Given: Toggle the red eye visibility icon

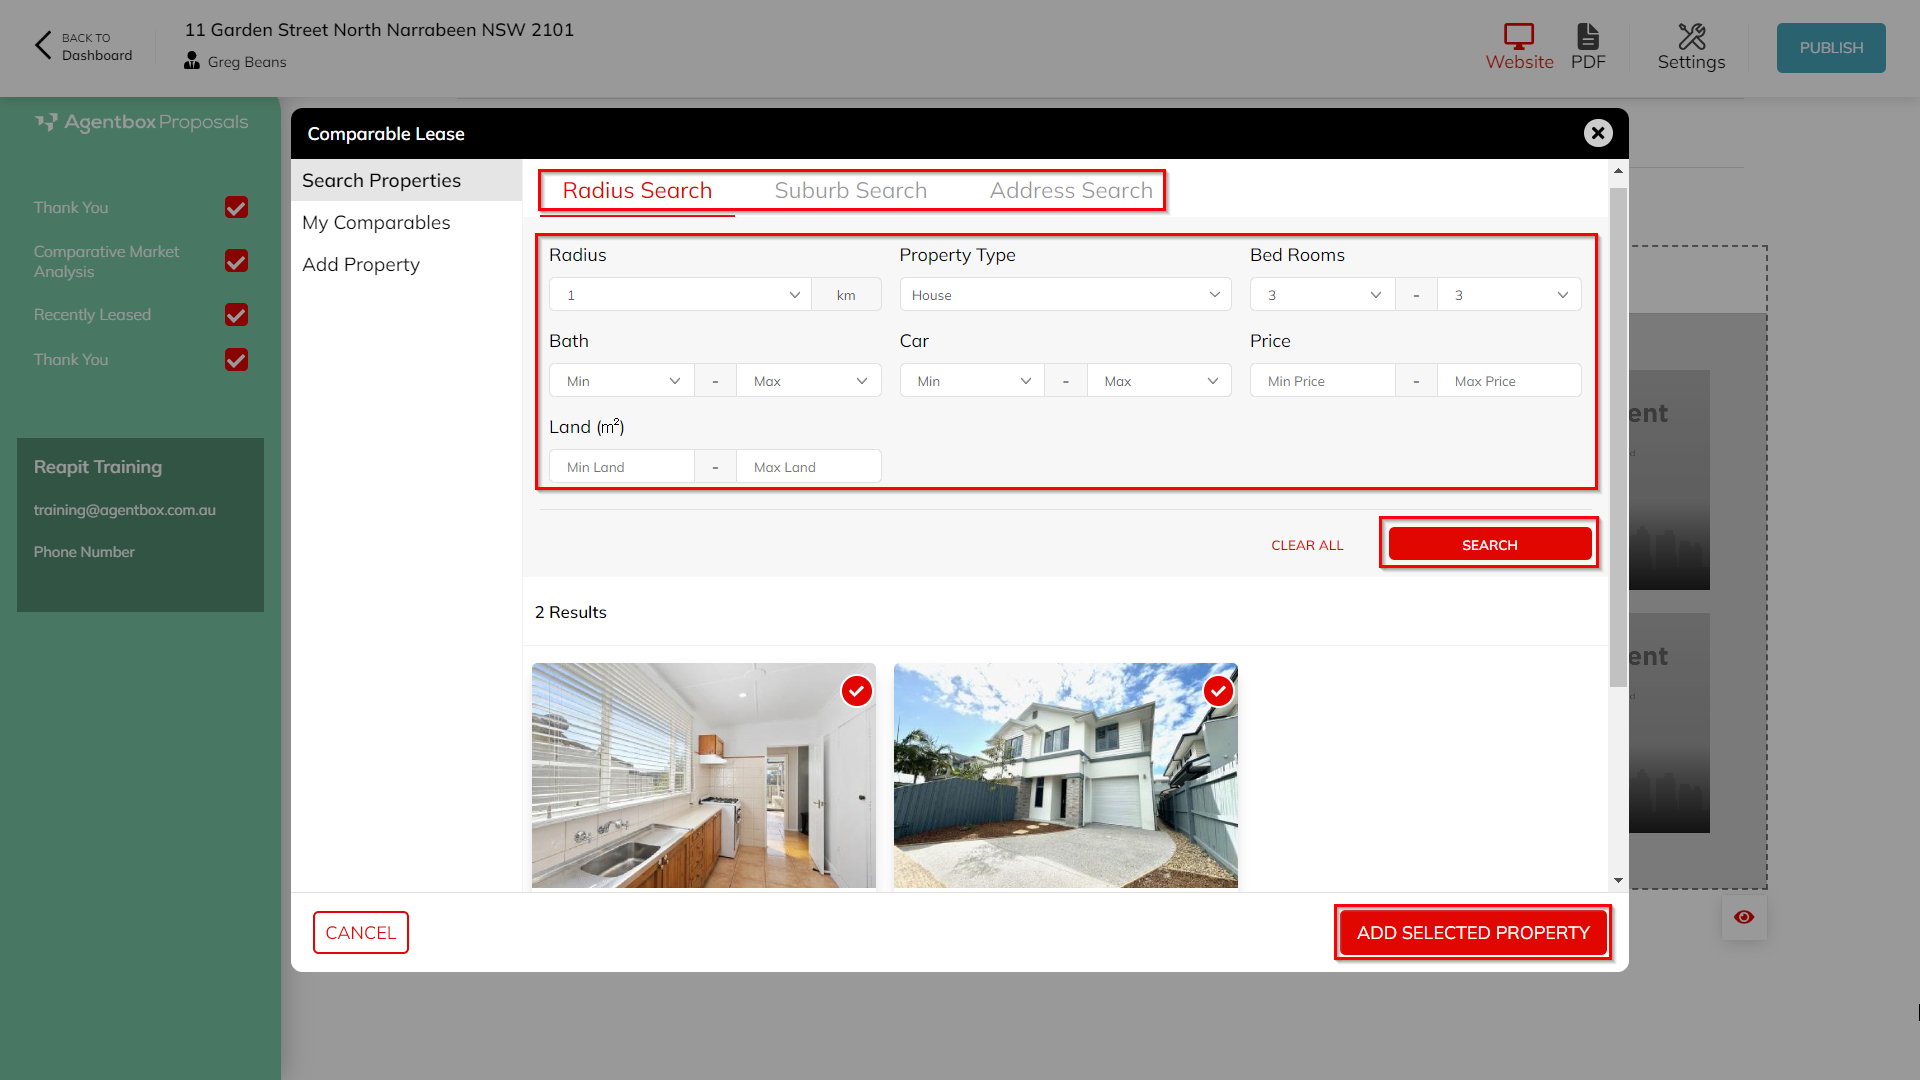Looking at the screenshot, I should 1744,917.
